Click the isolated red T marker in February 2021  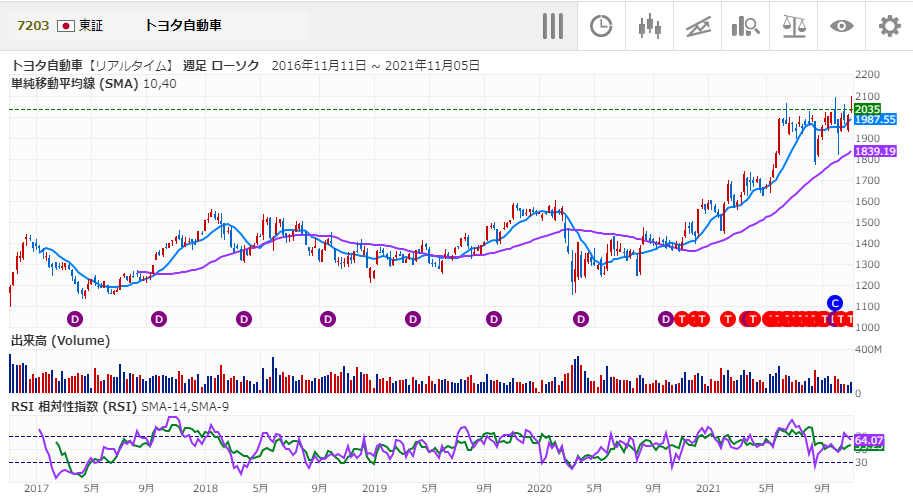[x=728, y=319]
